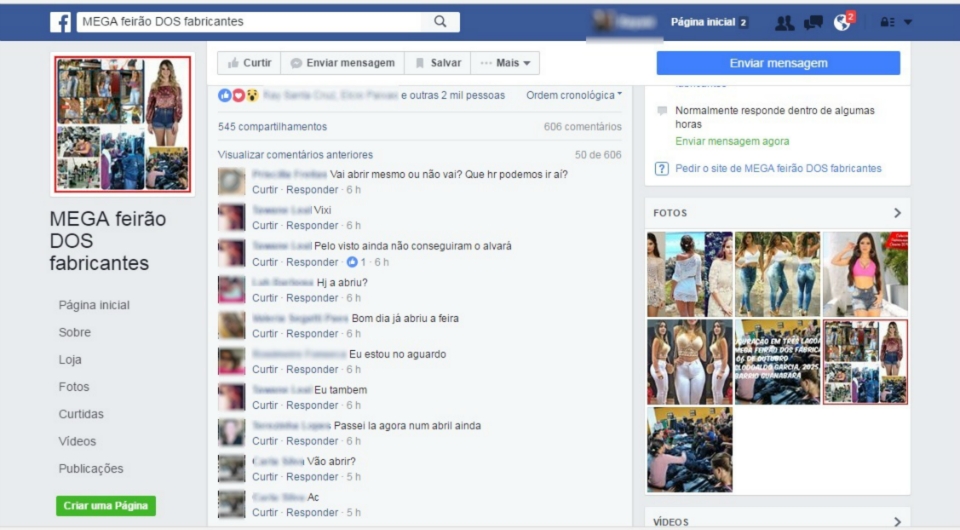Click the blue Enviar mensagem button
Image resolution: width=960 pixels, height=530 pixels.
(778, 63)
